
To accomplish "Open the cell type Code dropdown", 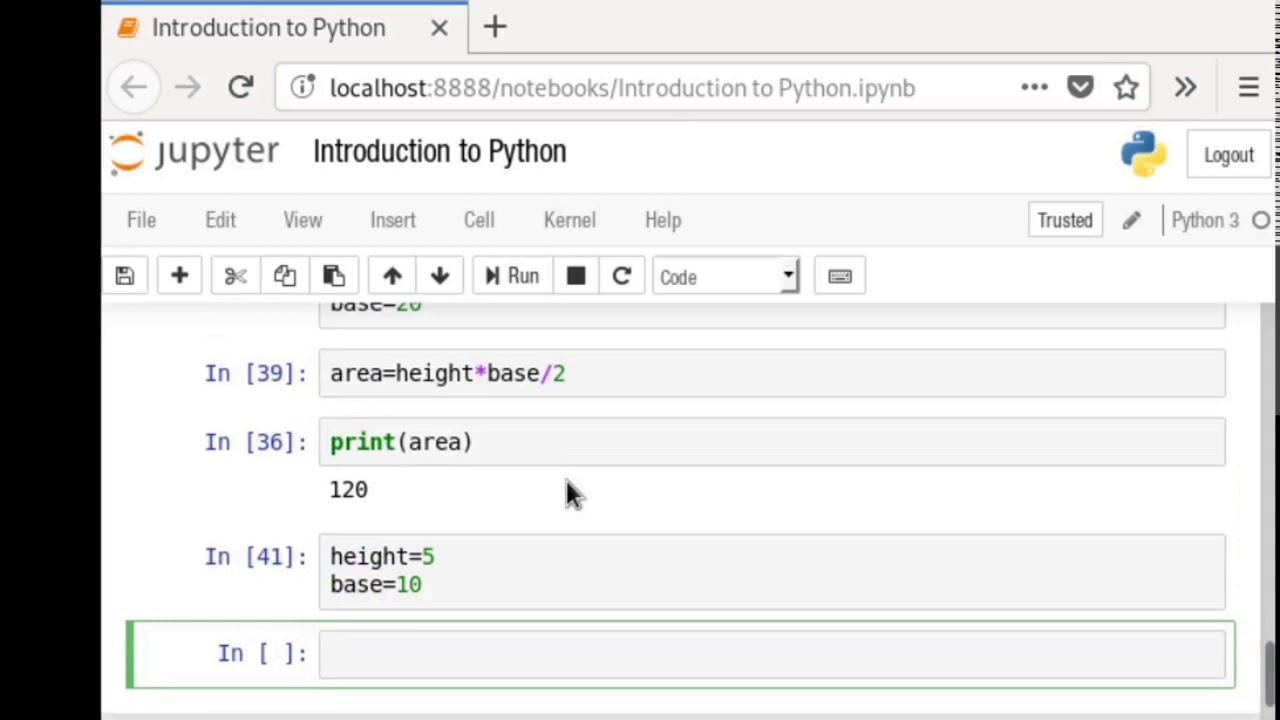I will 726,277.
